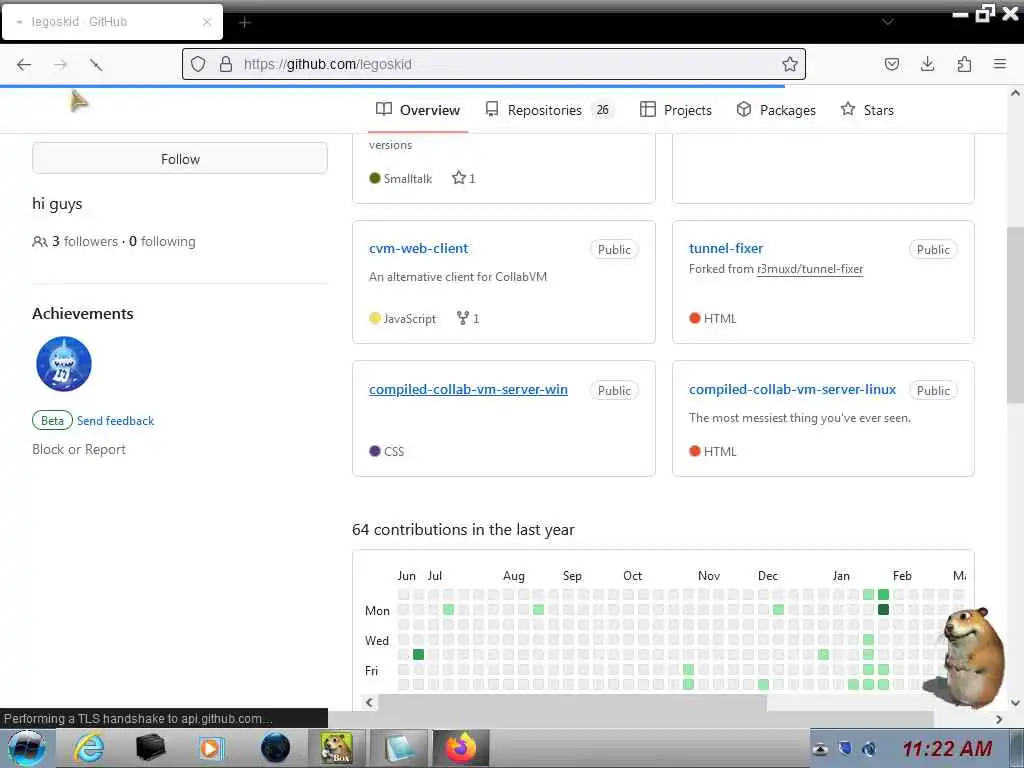1024x768 pixels.
Task: Click fork count on cvm-web-client
Action: (x=468, y=319)
